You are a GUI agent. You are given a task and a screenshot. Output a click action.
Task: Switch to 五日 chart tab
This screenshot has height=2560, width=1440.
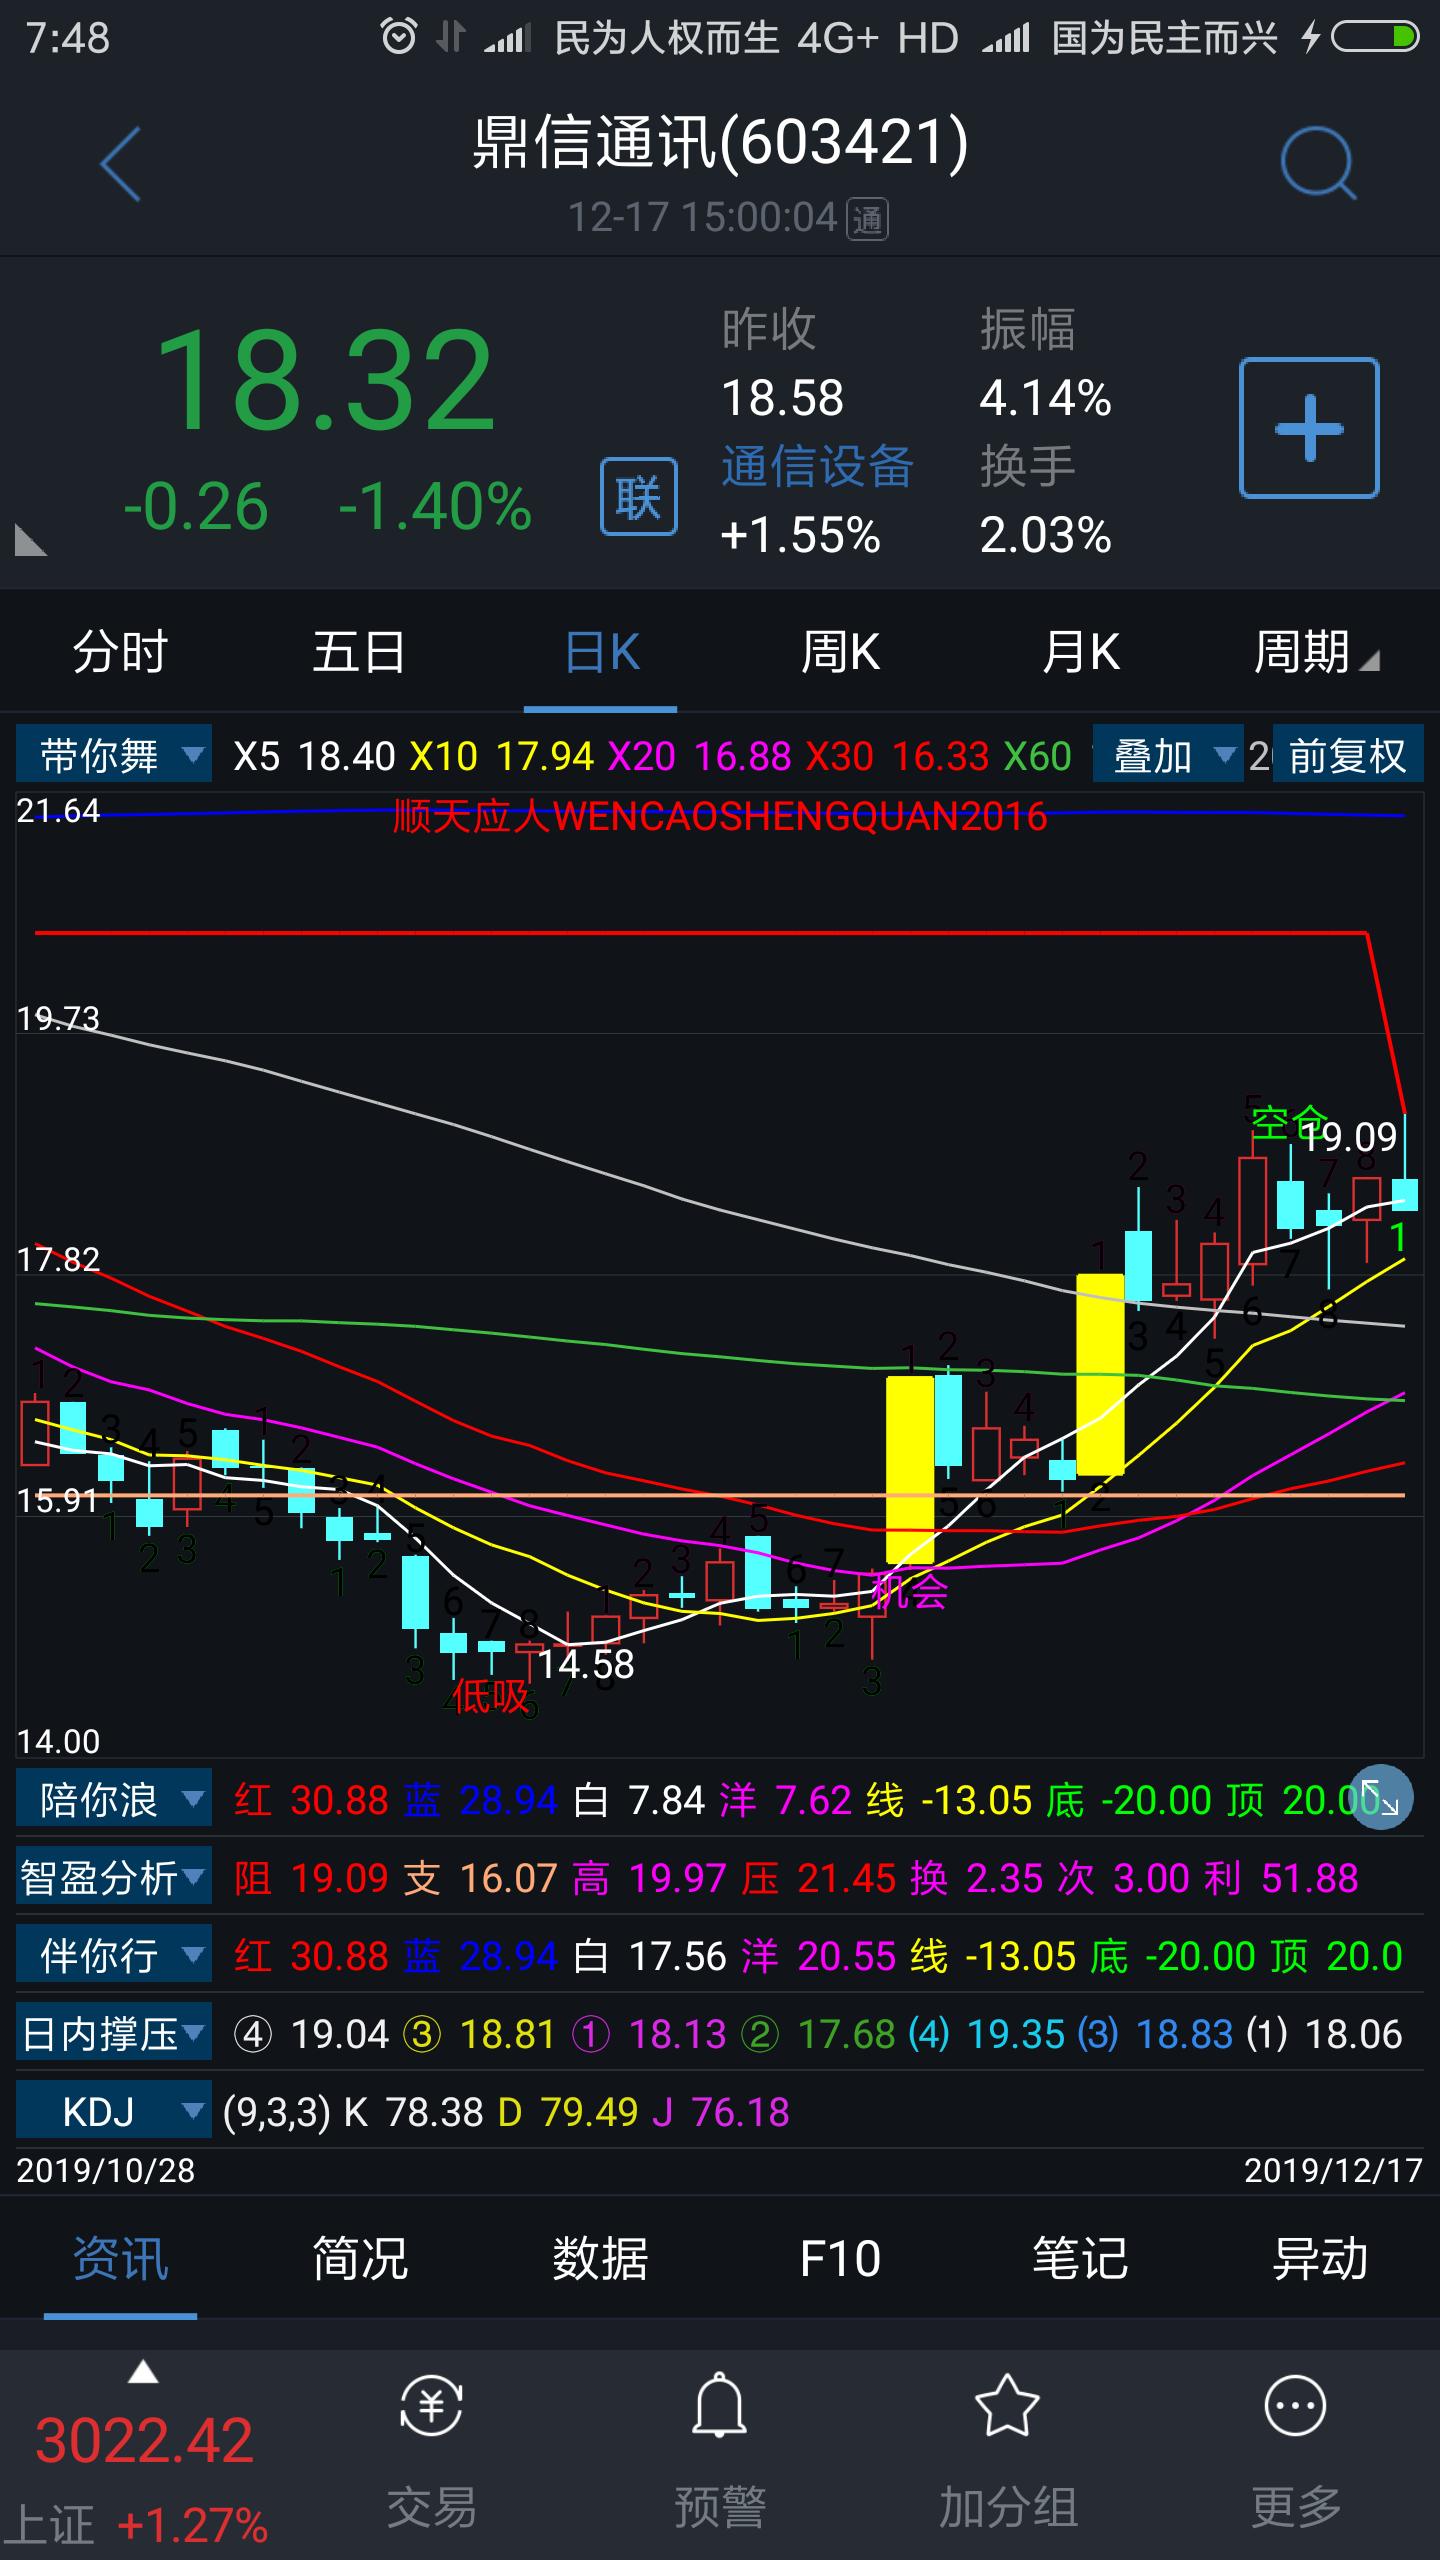(359, 652)
